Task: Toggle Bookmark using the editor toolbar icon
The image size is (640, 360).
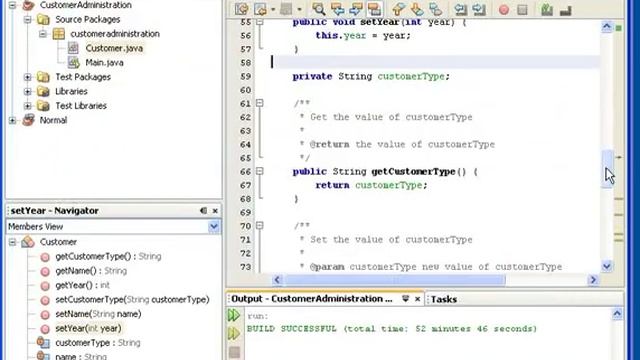Action: click(x=436, y=9)
